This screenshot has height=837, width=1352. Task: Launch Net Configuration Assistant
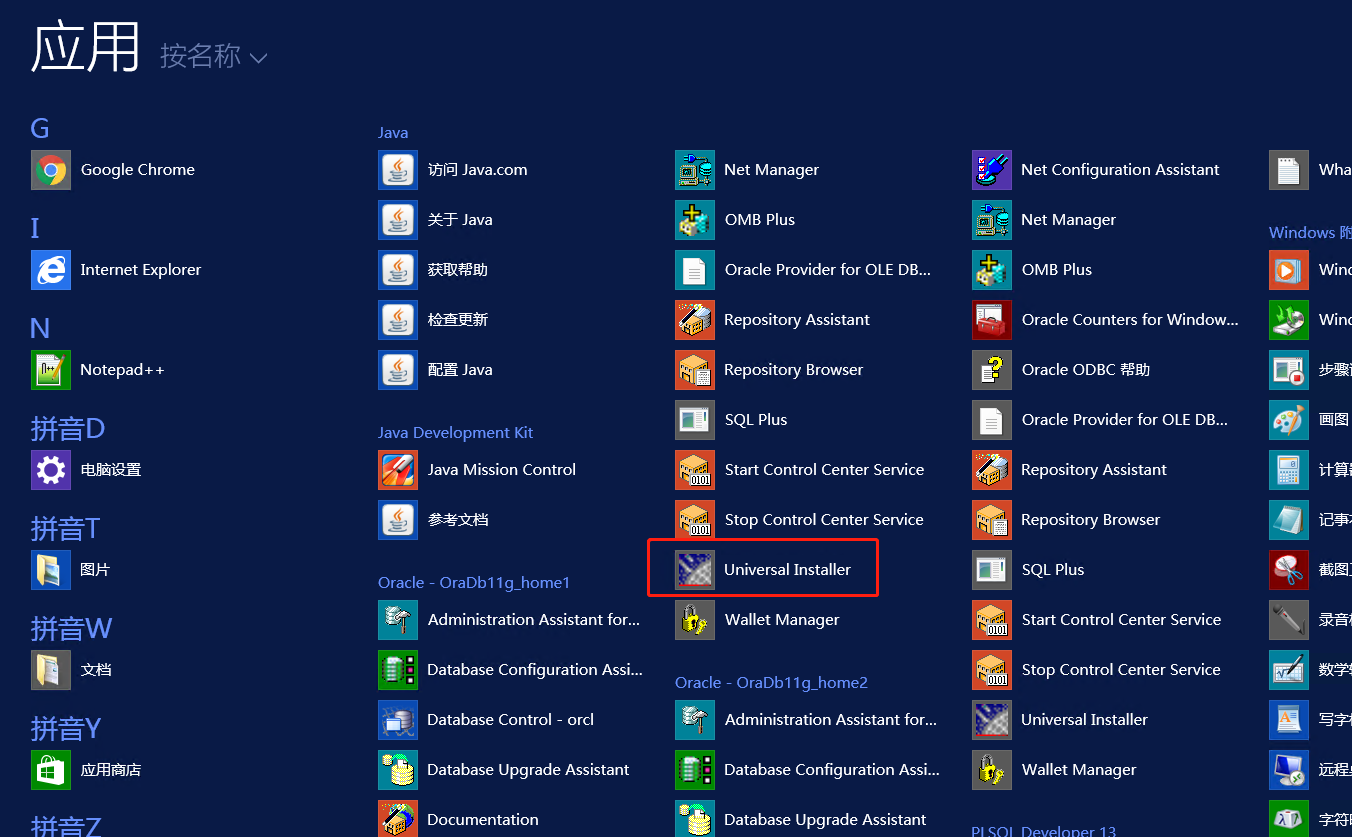click(x=1096, y=170)
